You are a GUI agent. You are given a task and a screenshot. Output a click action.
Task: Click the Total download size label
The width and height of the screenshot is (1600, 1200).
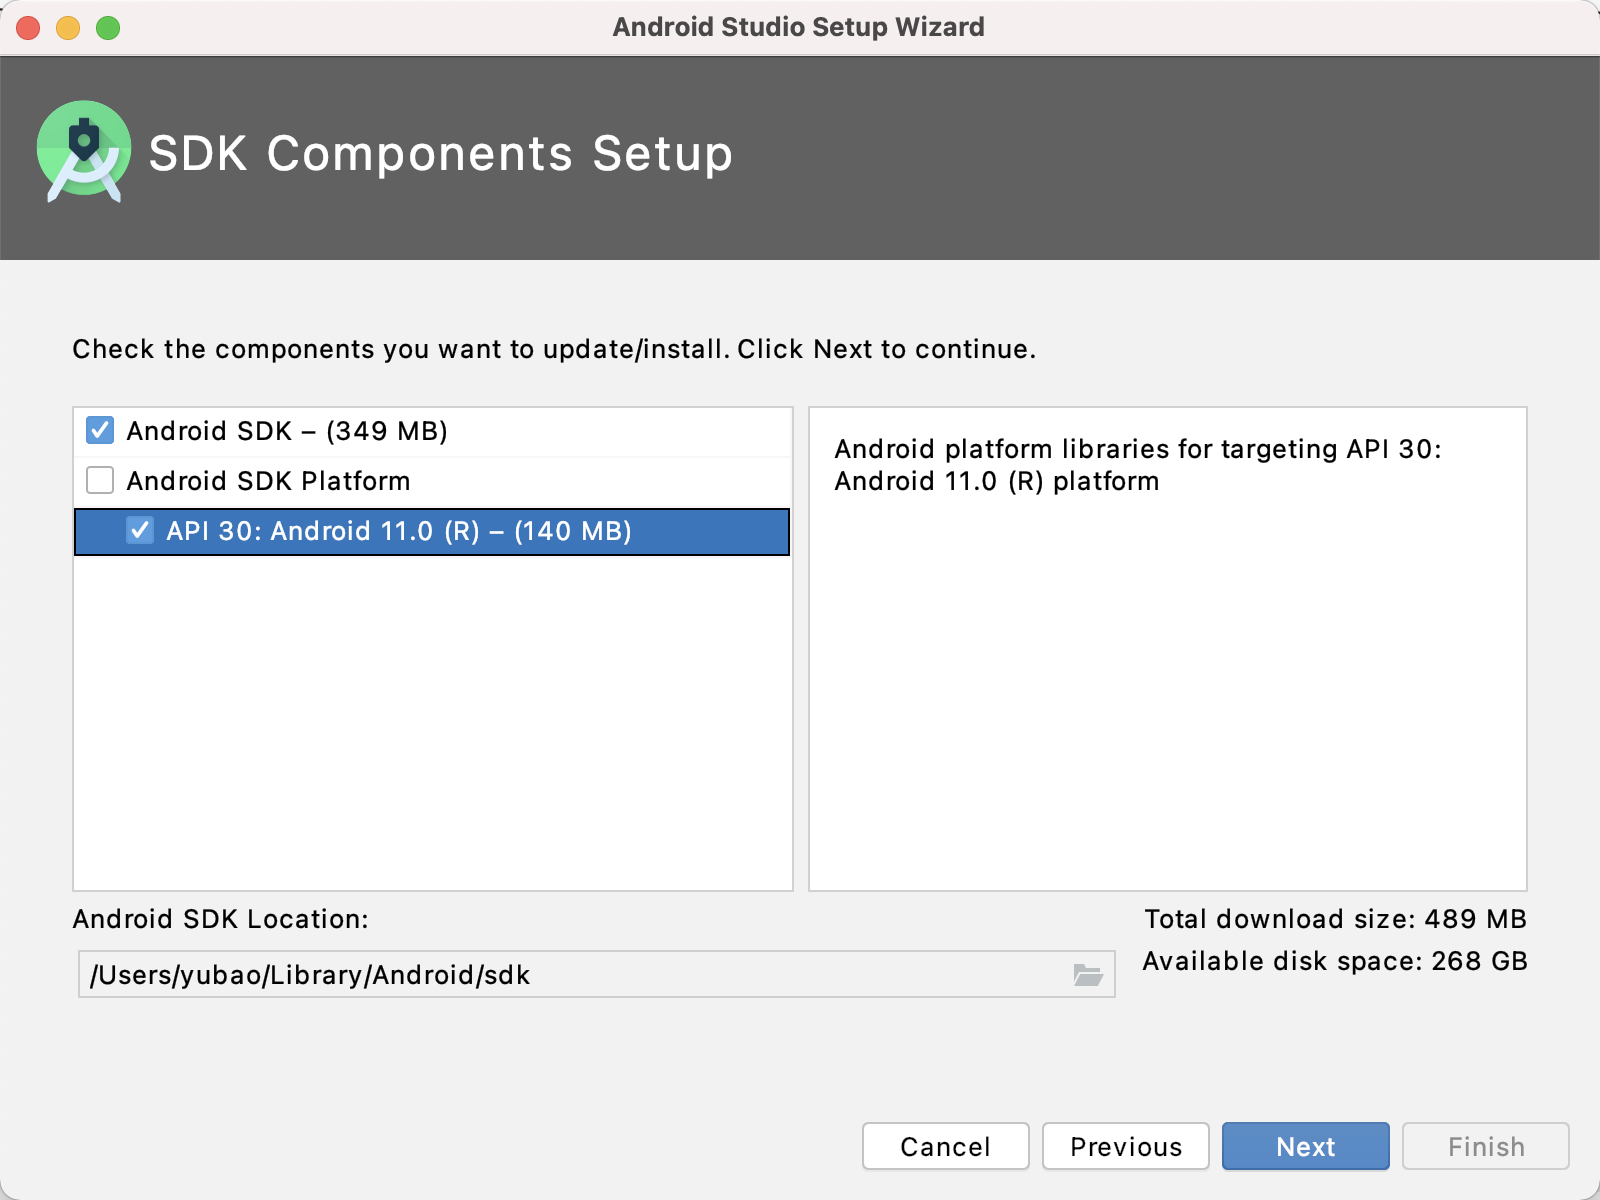point(1335,919)
